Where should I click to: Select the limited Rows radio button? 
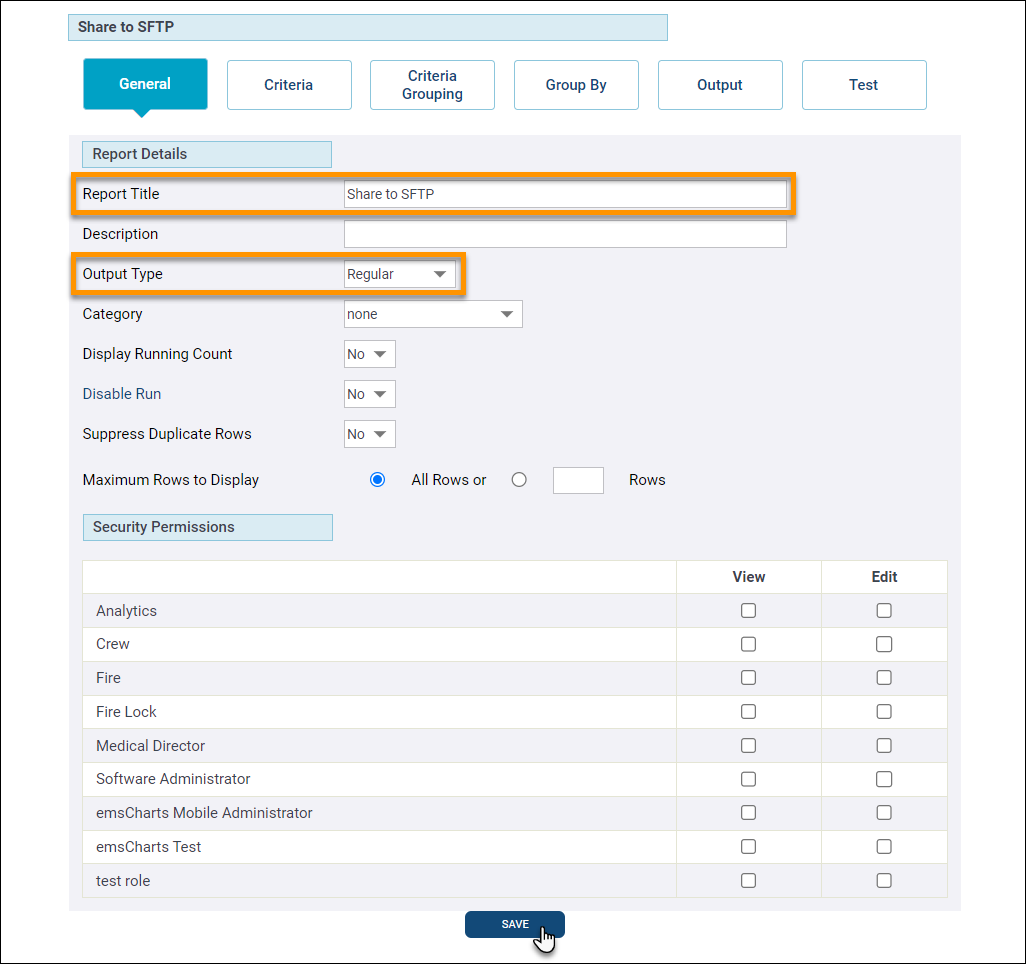519,480
